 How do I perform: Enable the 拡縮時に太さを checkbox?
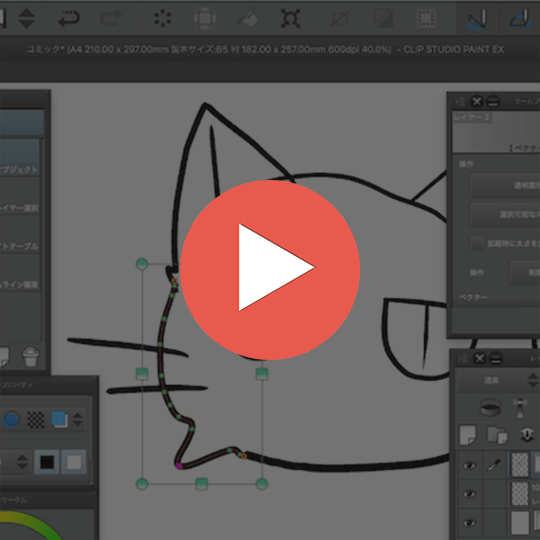[x=477, y=243]
